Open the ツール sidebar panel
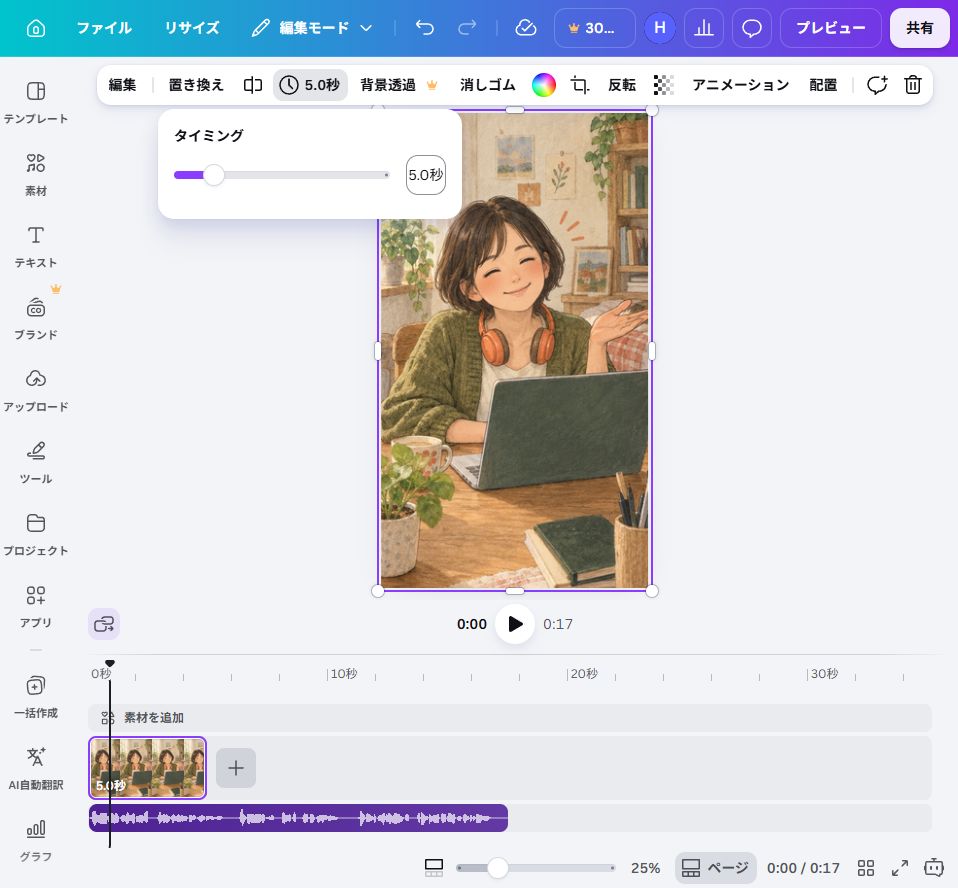Screen dimensions: 958x888 [x=36, y=462]
